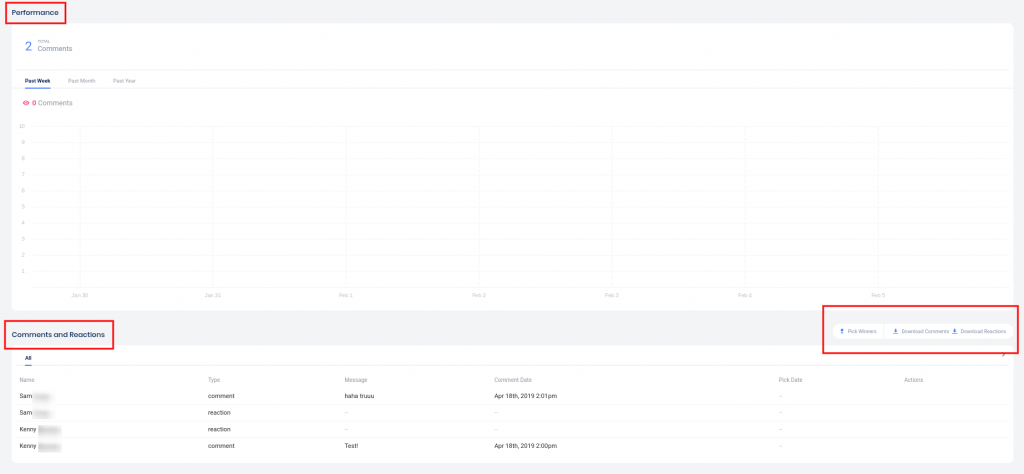Select the row with message "Test!"

click(351, 444)
